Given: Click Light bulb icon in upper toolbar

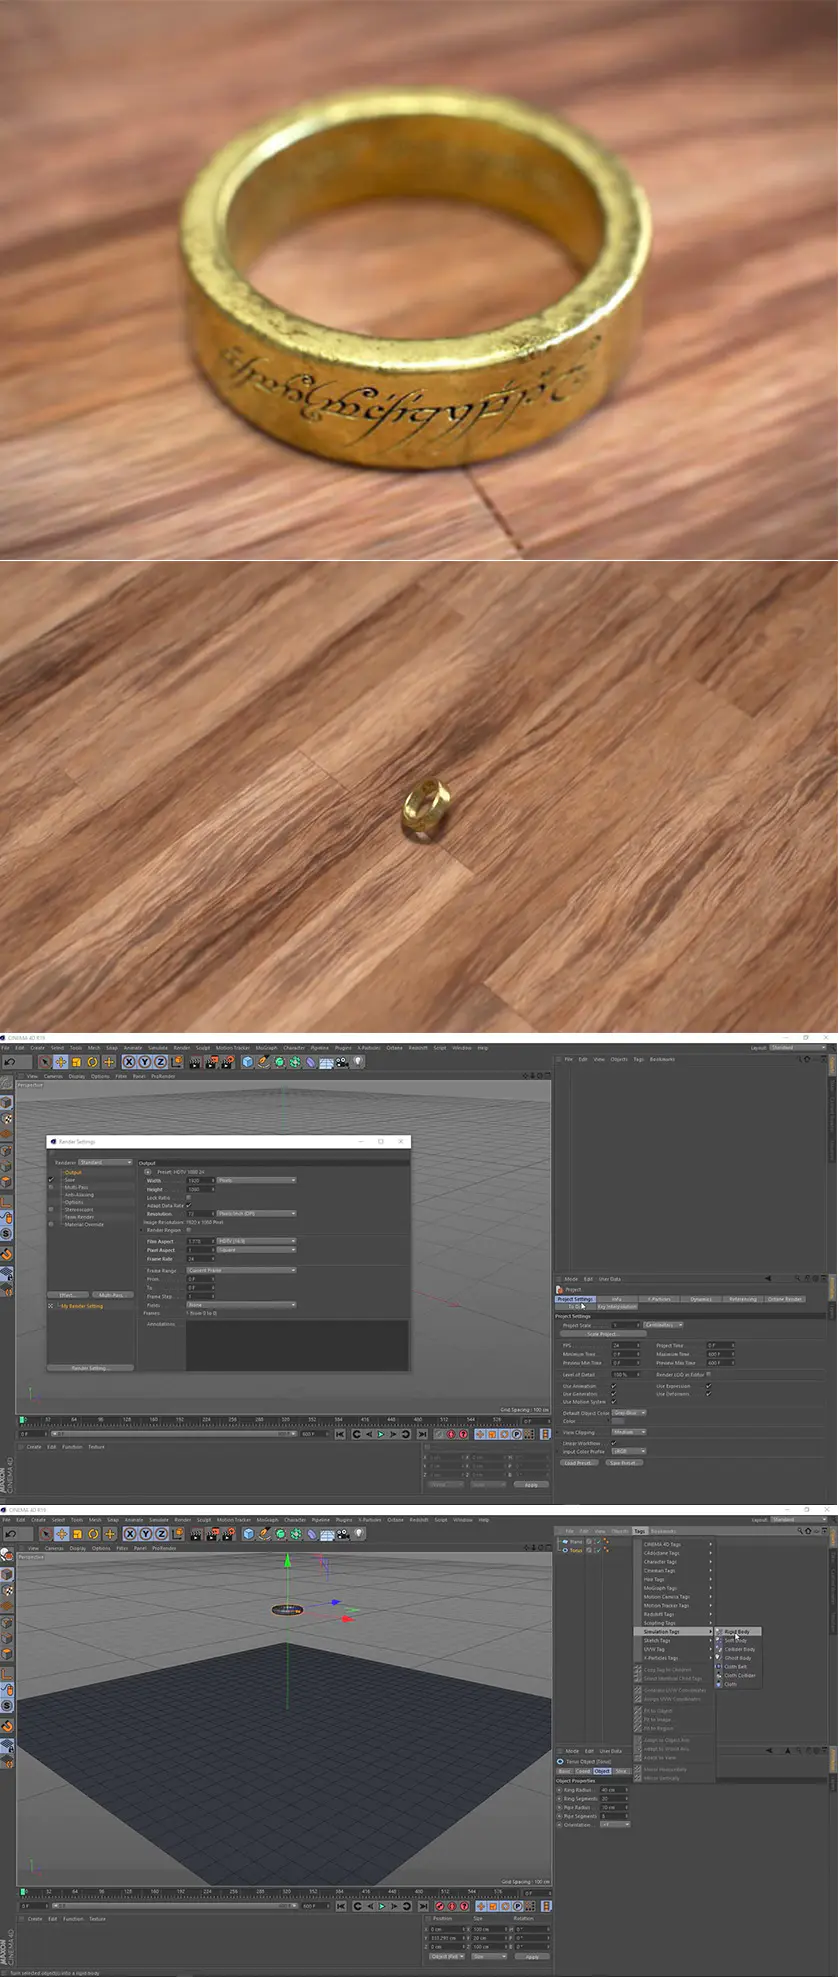Looking at the screenshot, I should coord(358,1062).
